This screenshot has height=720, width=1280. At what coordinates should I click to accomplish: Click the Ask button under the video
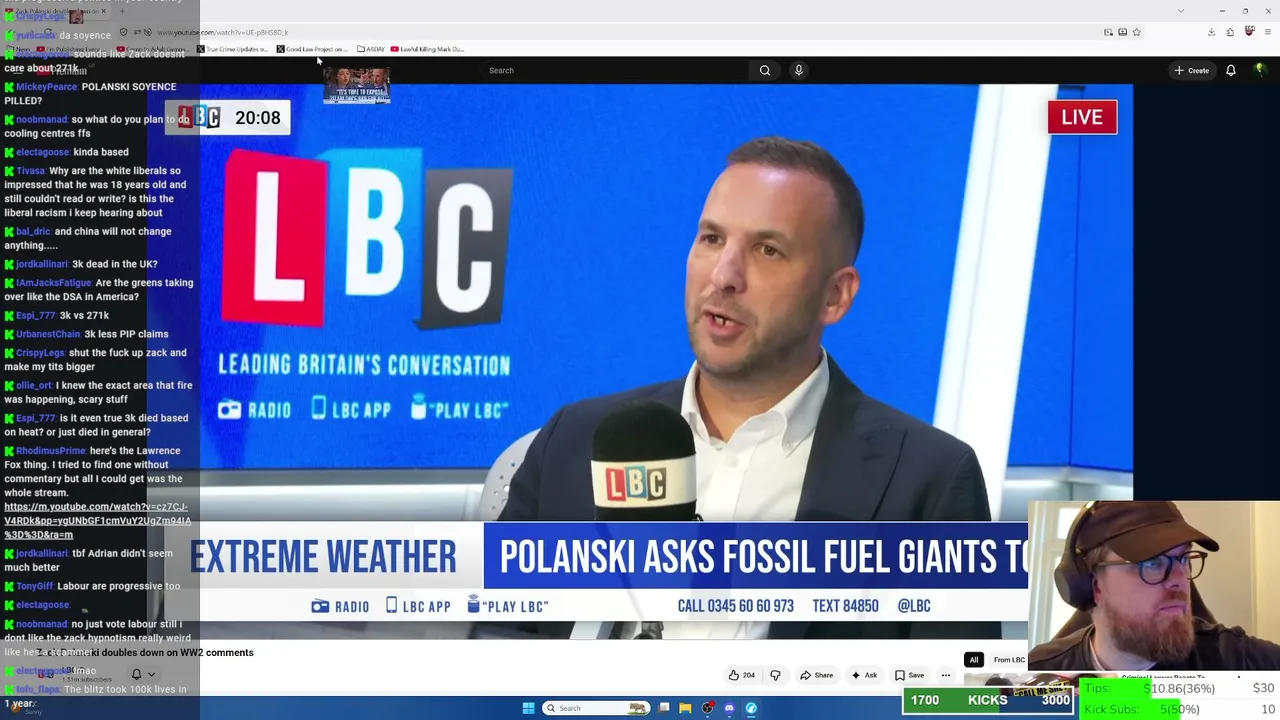pos(863,675)
